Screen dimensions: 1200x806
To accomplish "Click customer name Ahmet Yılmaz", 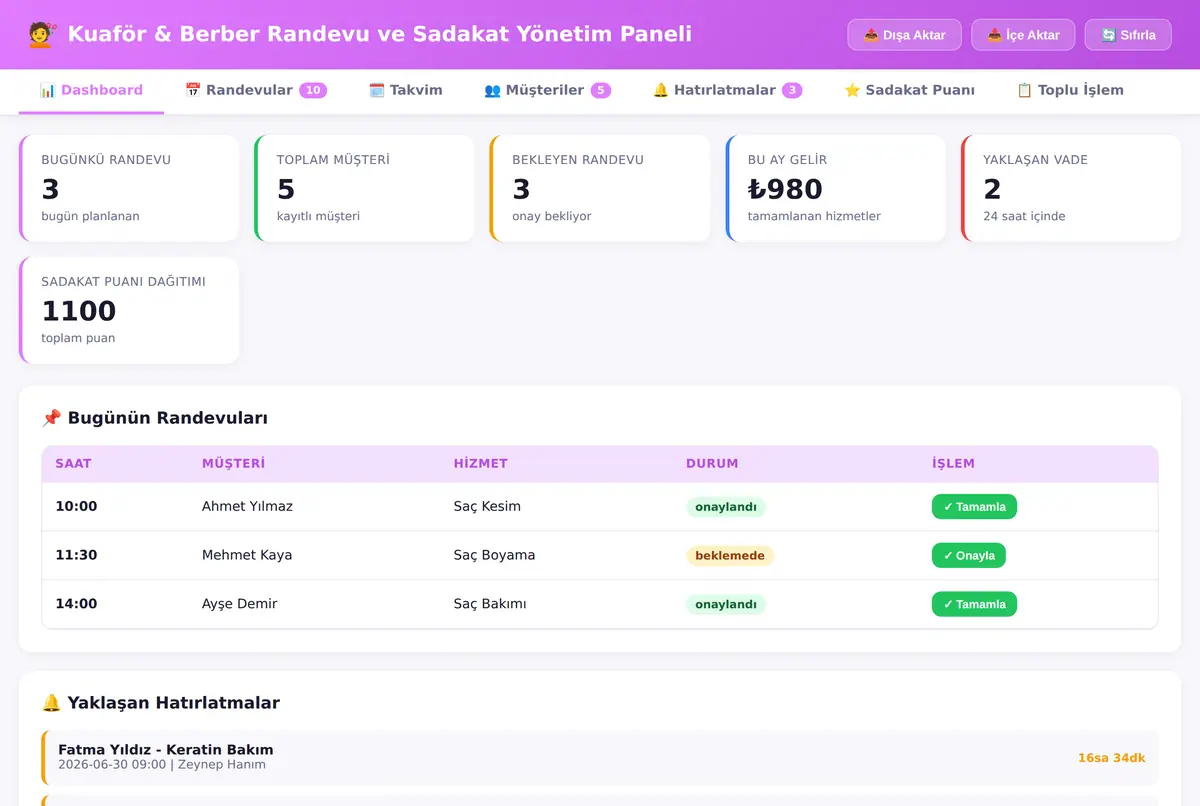I will 247,507.
